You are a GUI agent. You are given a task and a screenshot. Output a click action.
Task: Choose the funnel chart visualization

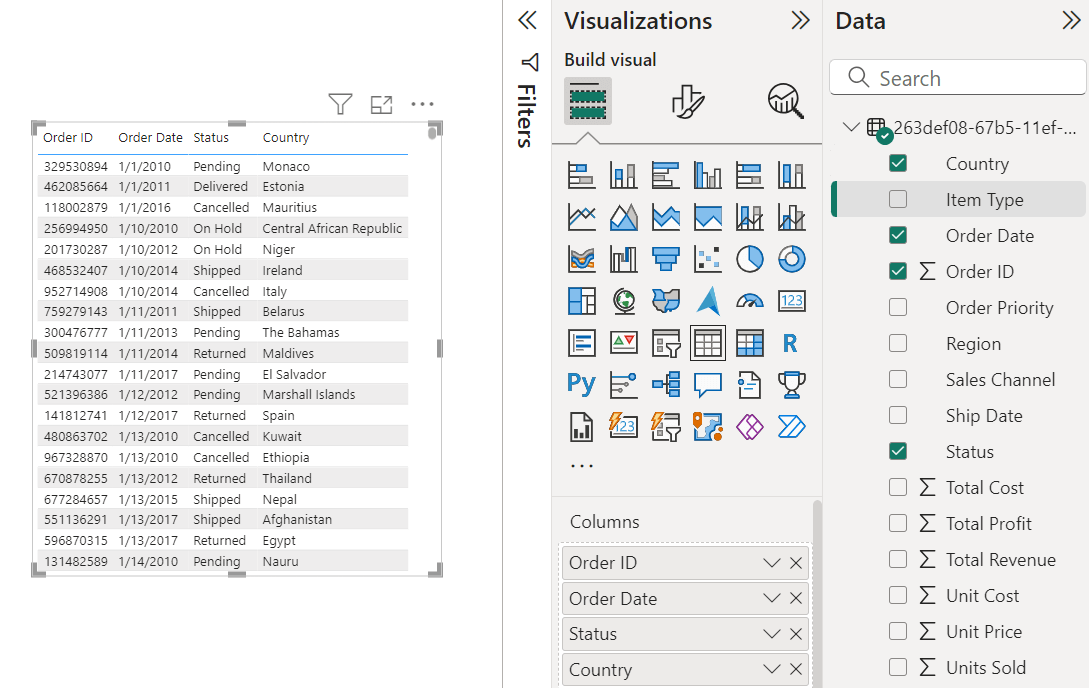pos(666,257)
